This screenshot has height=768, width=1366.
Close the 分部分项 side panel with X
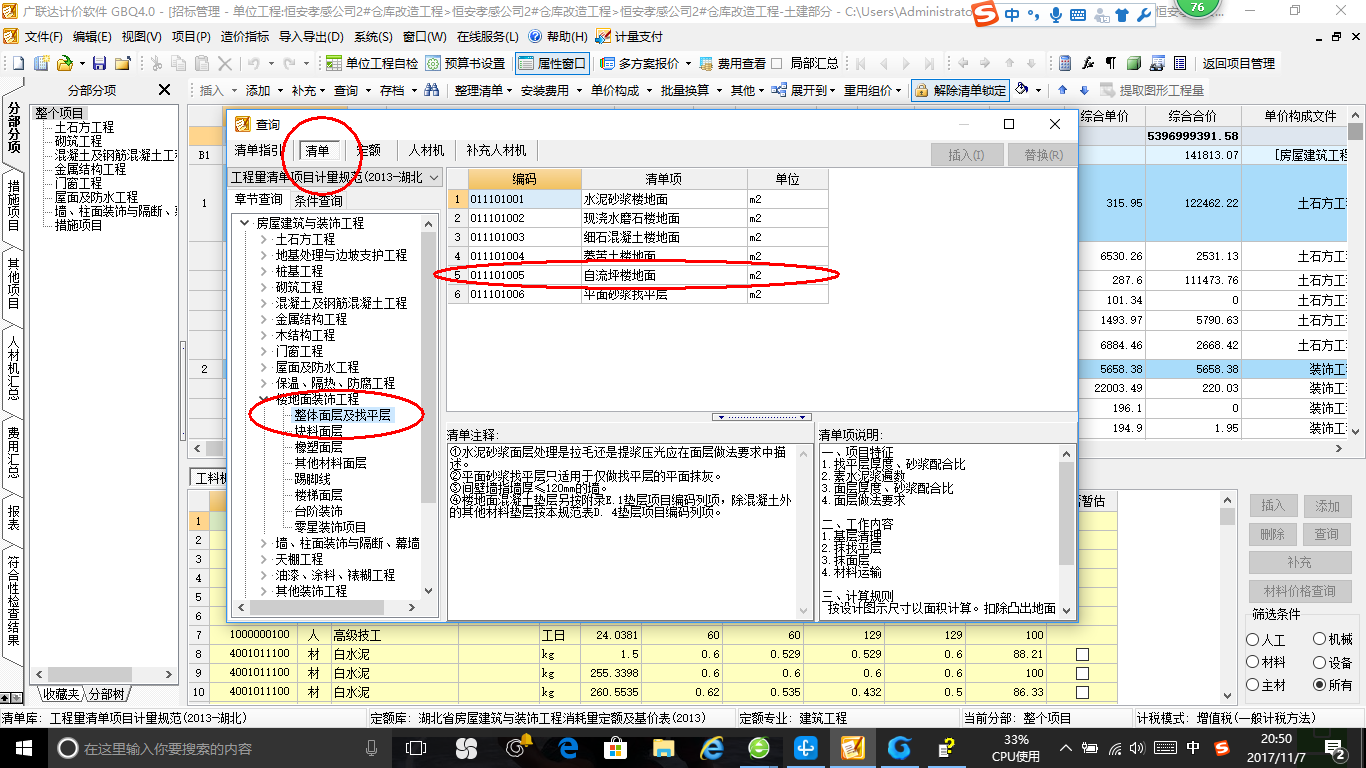(x=165, y=90)
